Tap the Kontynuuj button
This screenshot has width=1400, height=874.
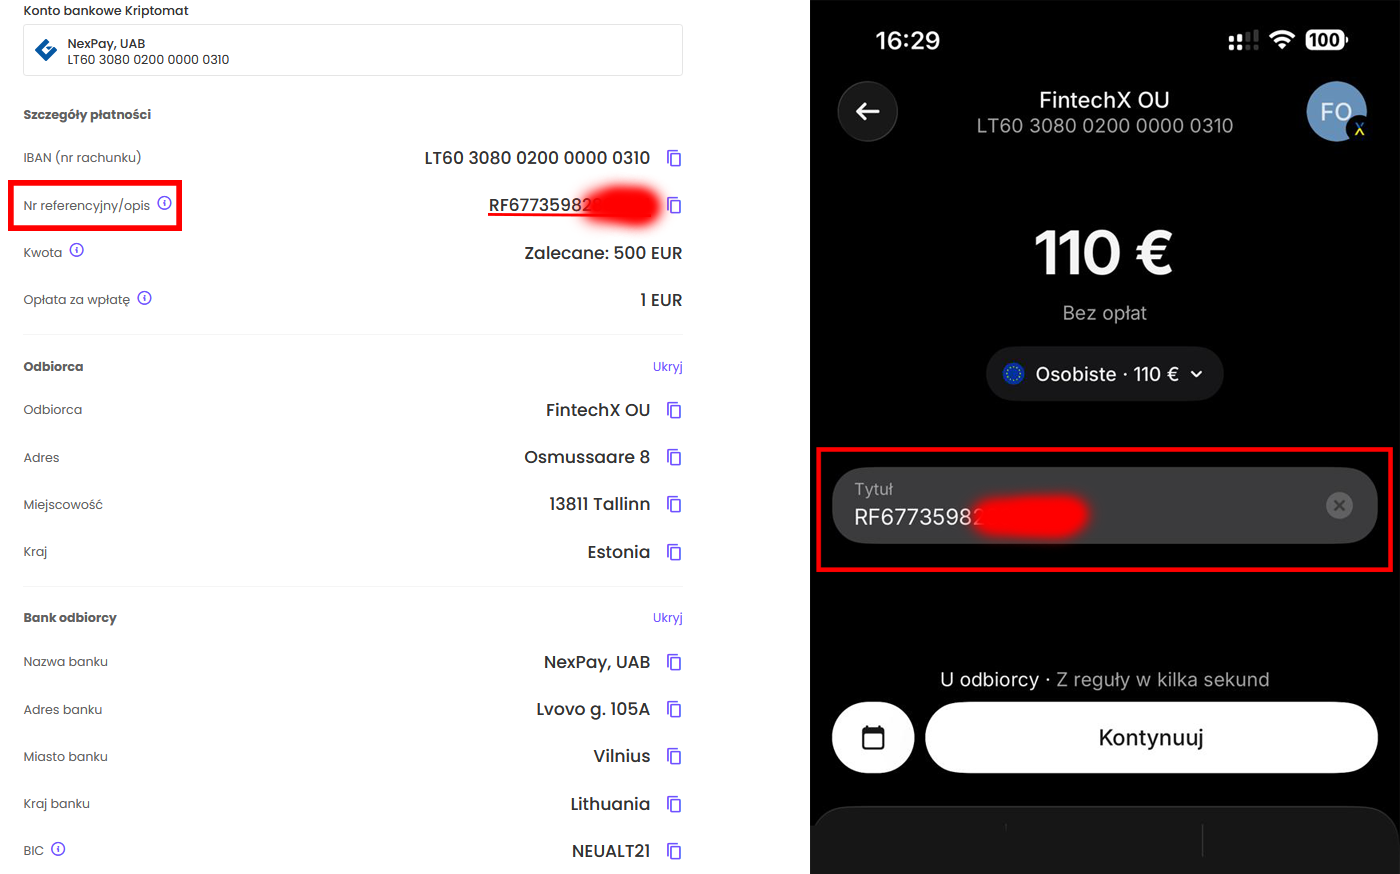(x=1151, y=738)
